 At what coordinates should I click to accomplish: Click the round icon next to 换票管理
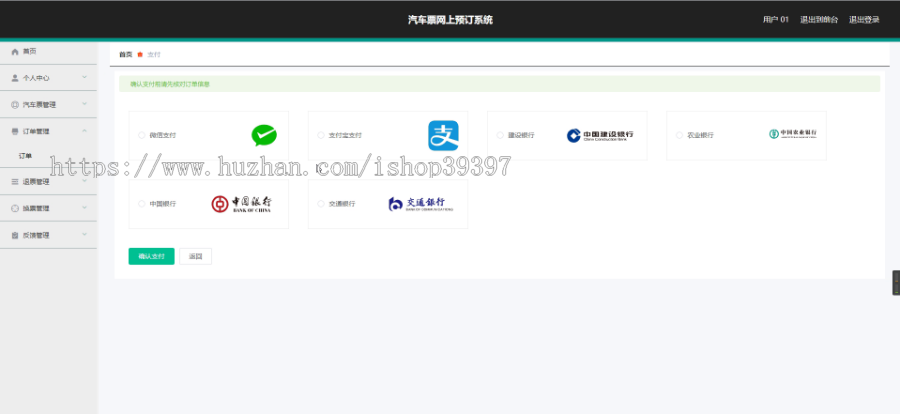pyautogui.click(x=15, y=208)
